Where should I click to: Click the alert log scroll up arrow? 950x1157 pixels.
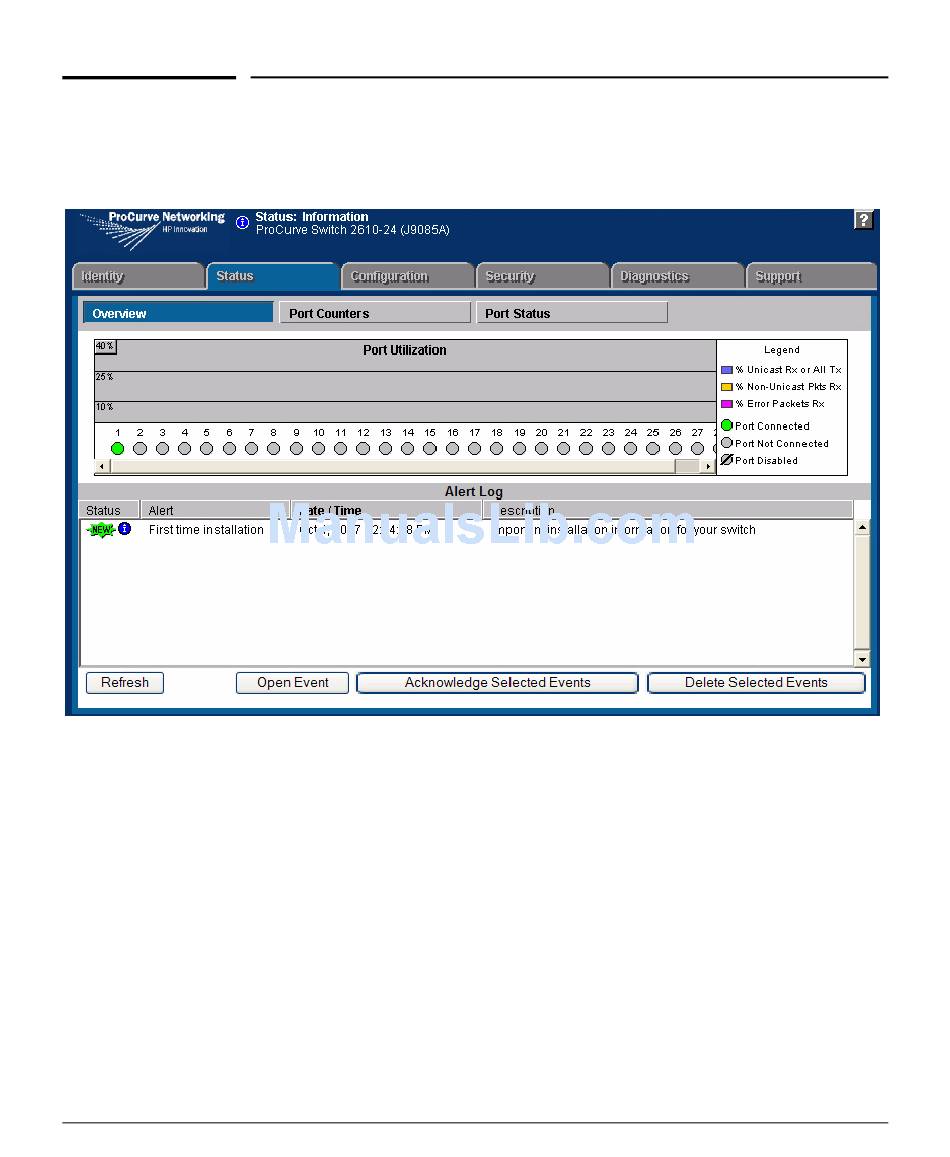(861, 527)
